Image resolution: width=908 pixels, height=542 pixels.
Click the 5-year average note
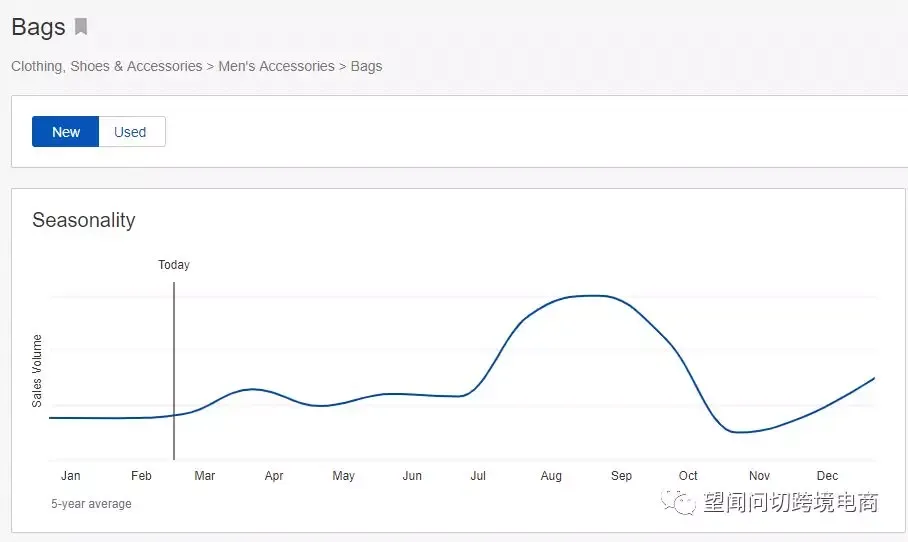click(x=91, y=504)
